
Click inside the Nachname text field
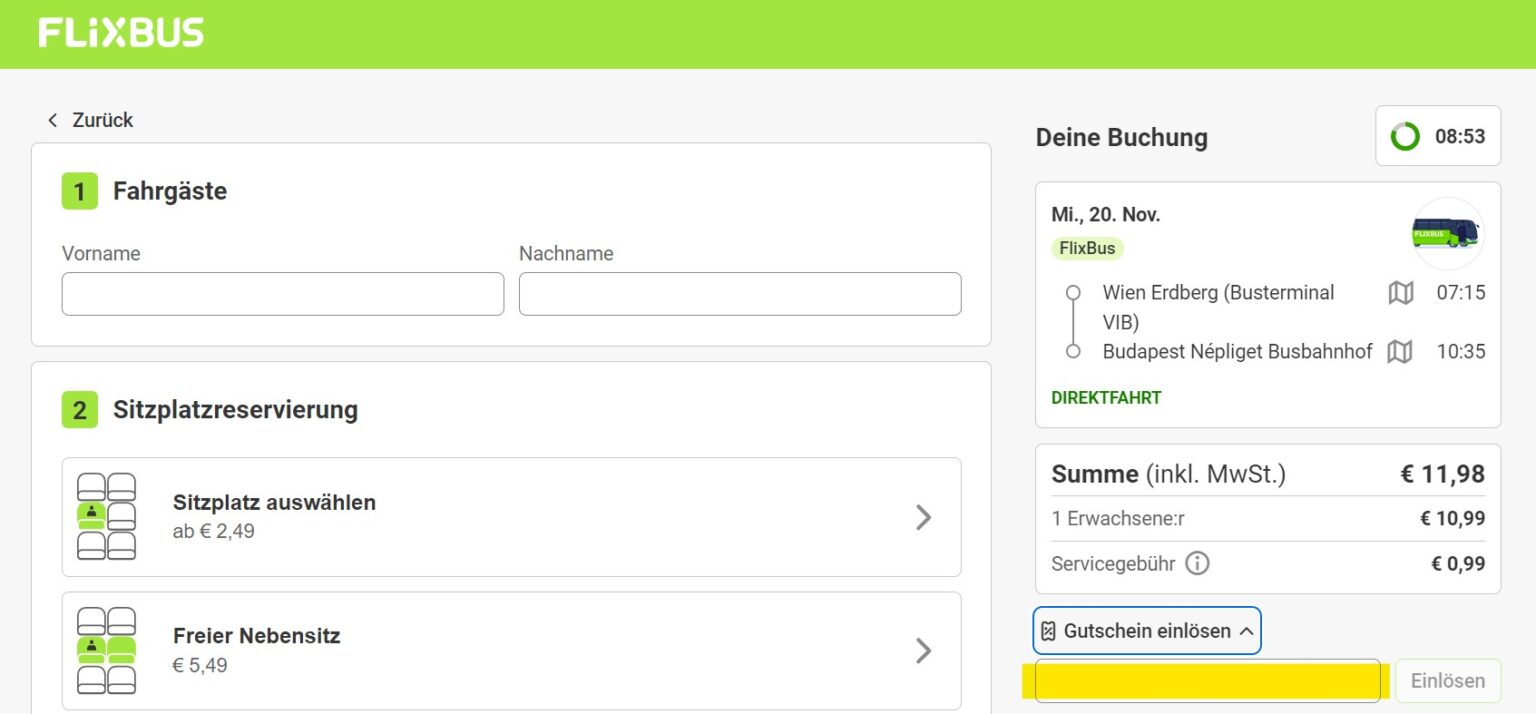tap(739, 293)
